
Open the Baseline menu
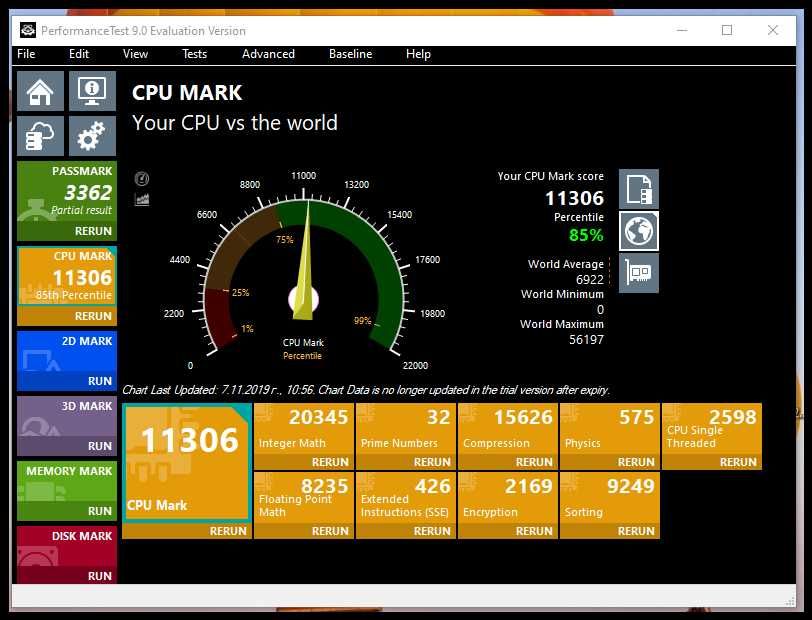(x=351, y=54)
